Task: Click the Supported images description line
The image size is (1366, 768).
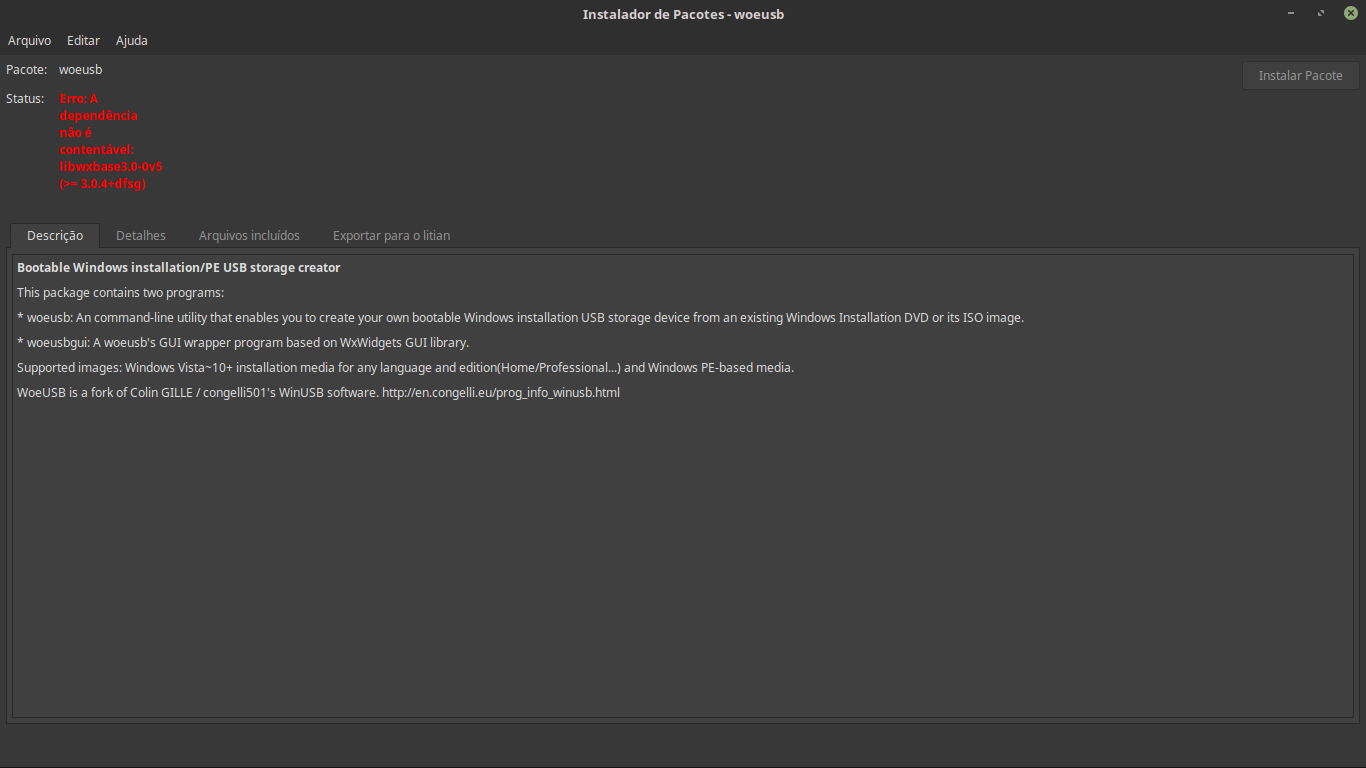Action: click(405, 368)
